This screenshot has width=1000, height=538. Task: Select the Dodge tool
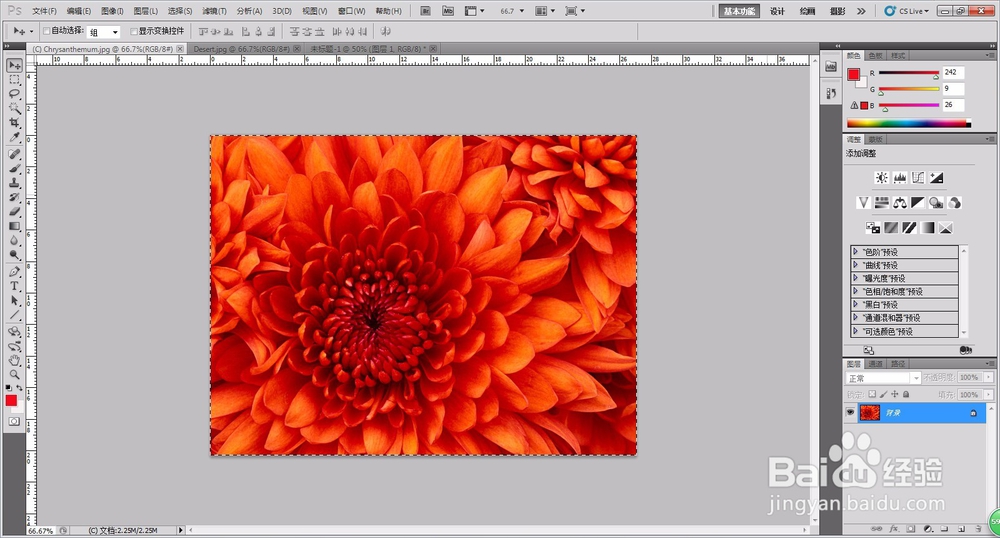coord(14,255)
